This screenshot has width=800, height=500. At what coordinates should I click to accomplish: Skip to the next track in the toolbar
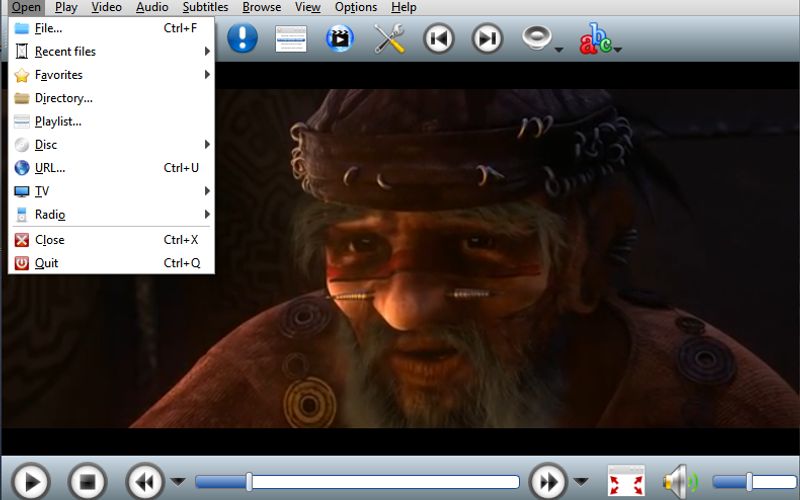487,38
